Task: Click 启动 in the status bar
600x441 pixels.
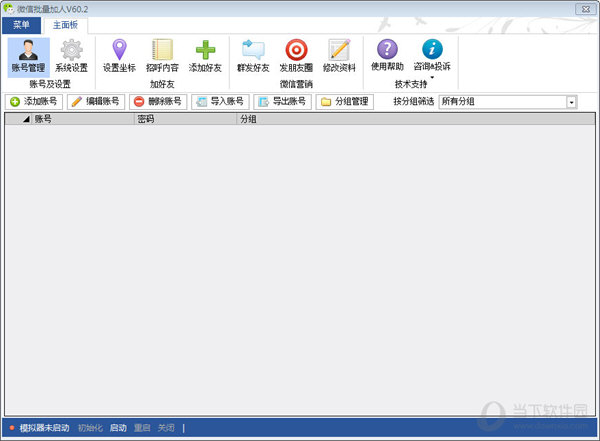Action: click(118, 428)
